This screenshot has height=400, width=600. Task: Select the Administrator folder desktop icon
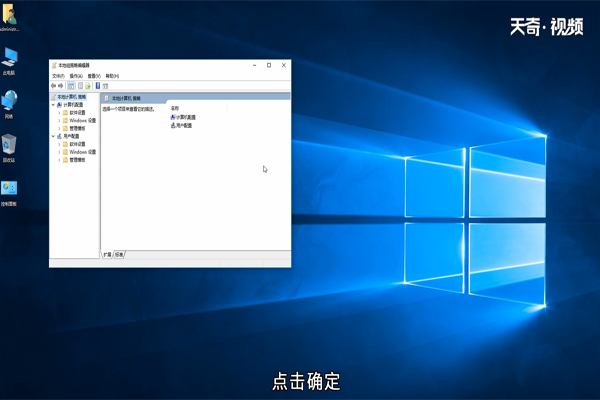(9, 17)
